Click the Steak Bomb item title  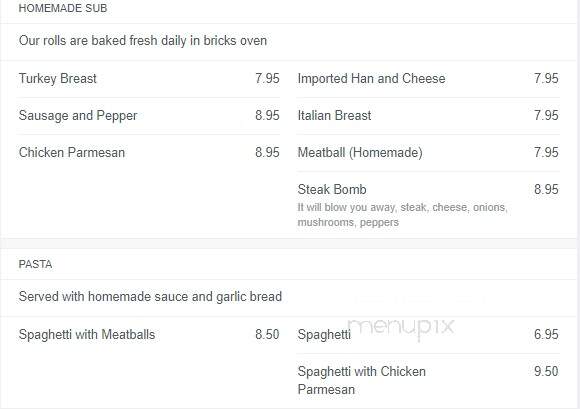(x=332, y=189)
